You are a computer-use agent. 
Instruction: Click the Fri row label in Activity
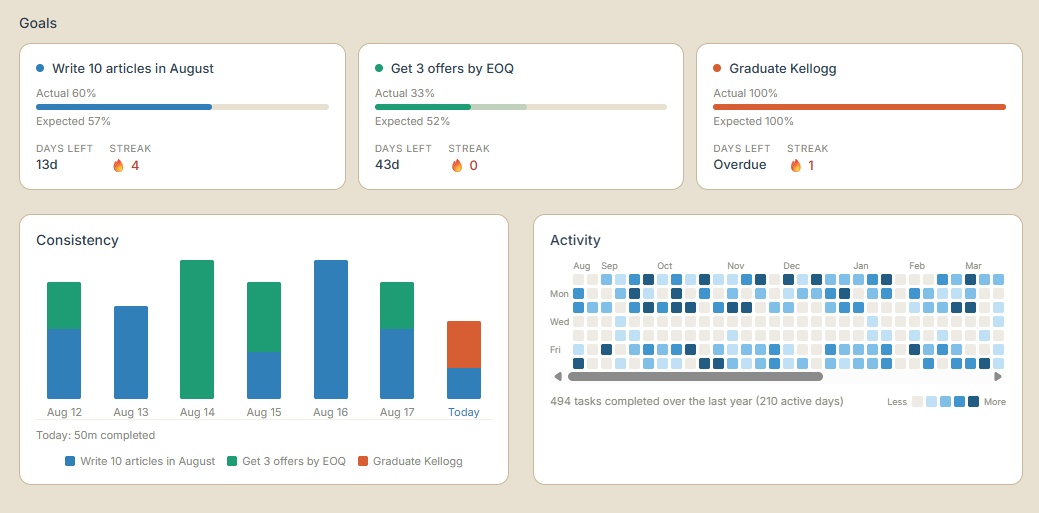[x=555, y=349]
